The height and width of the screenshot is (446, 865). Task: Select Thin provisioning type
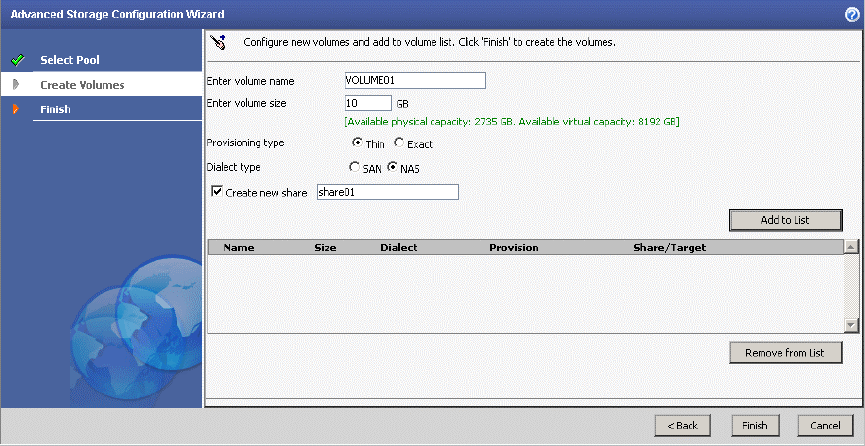(357, 143)
